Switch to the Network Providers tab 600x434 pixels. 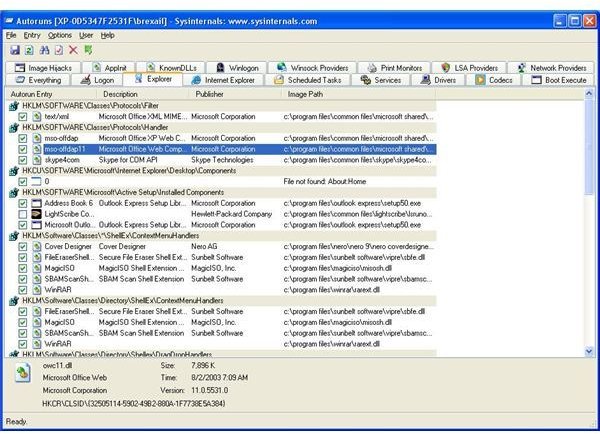[x=551, y=68]
